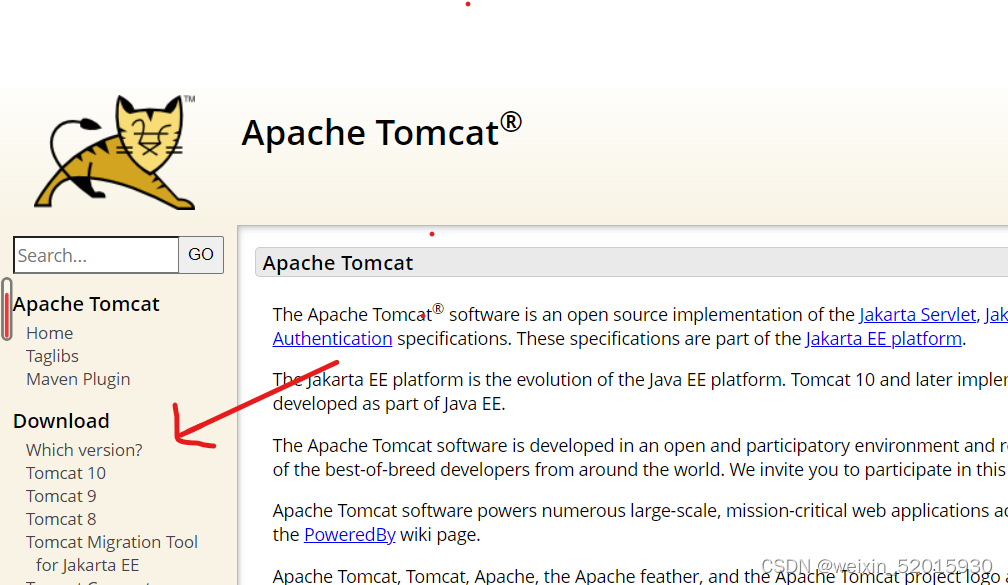This screenshot has height=585, width=1008.
Task: Click the Apache Tomcat logo image
Action: tap(113, 152)
